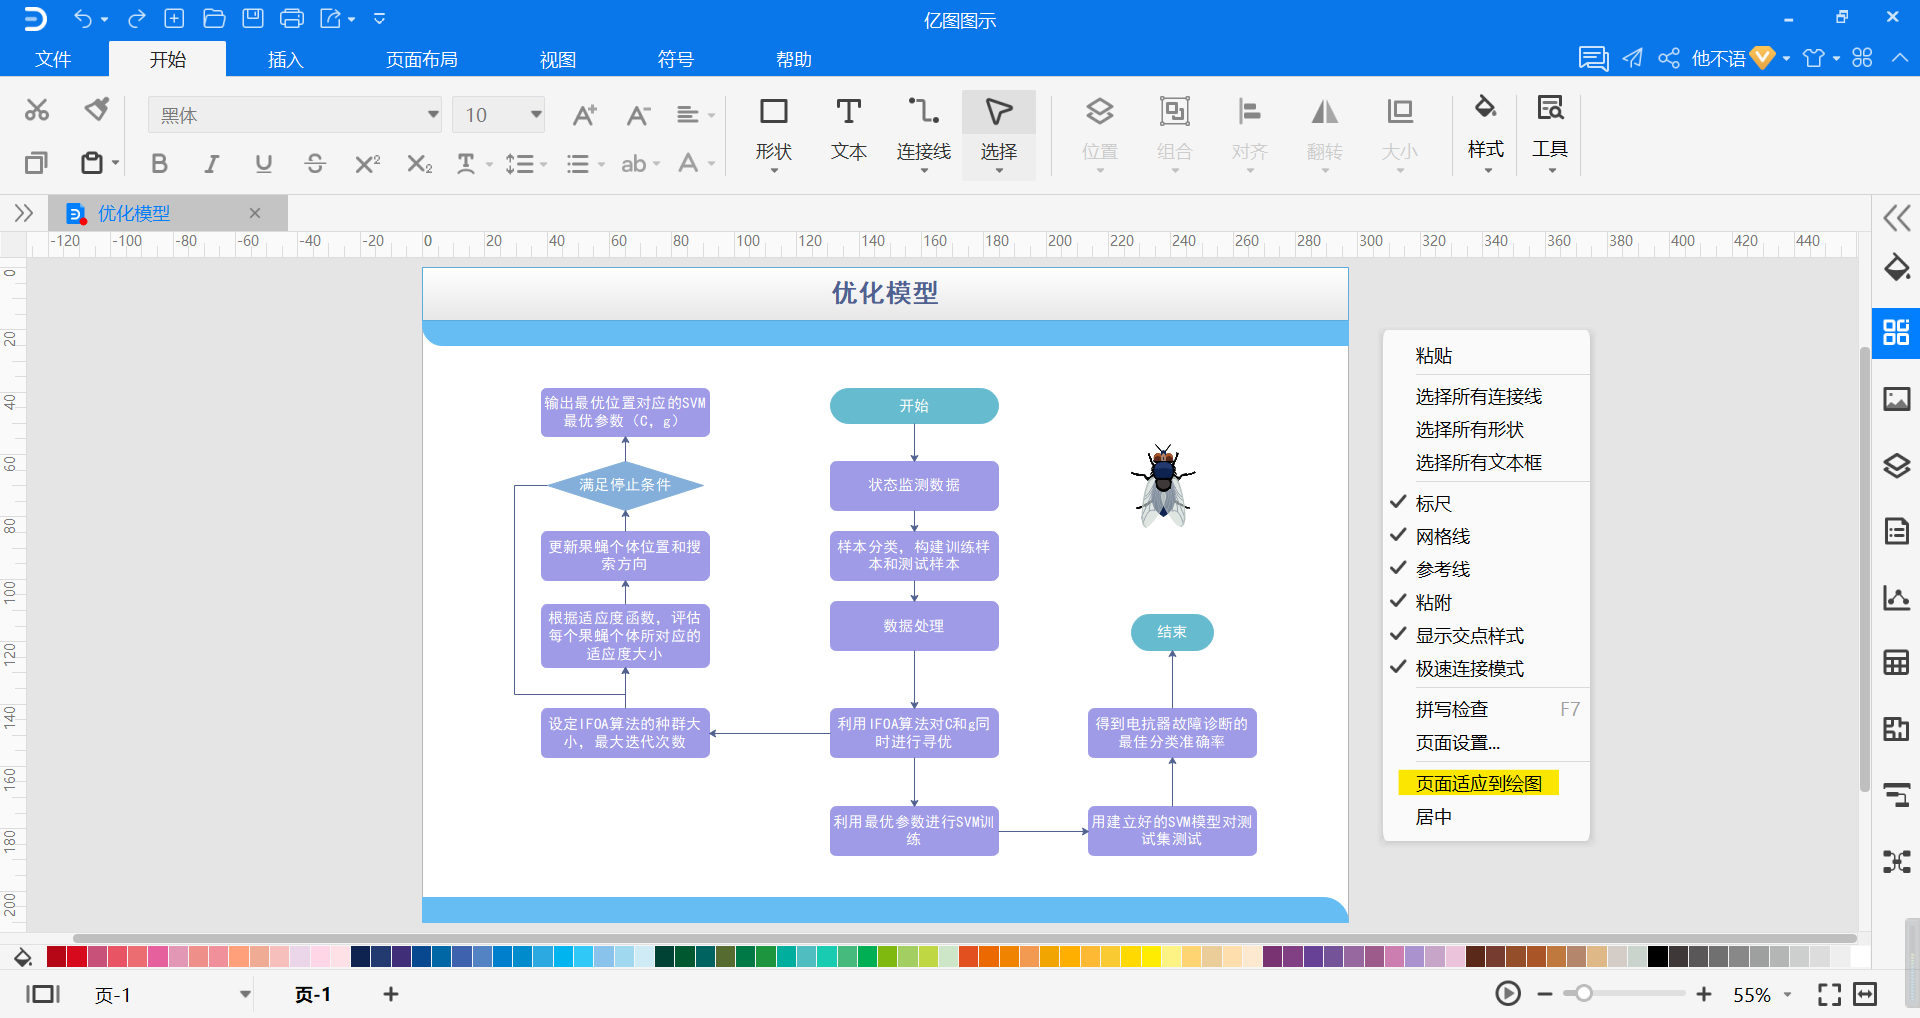The width and height of the screenshot is (1920, 1018).
Task: Open the chart panel in right sidebar
Action: coord(1896,598)
